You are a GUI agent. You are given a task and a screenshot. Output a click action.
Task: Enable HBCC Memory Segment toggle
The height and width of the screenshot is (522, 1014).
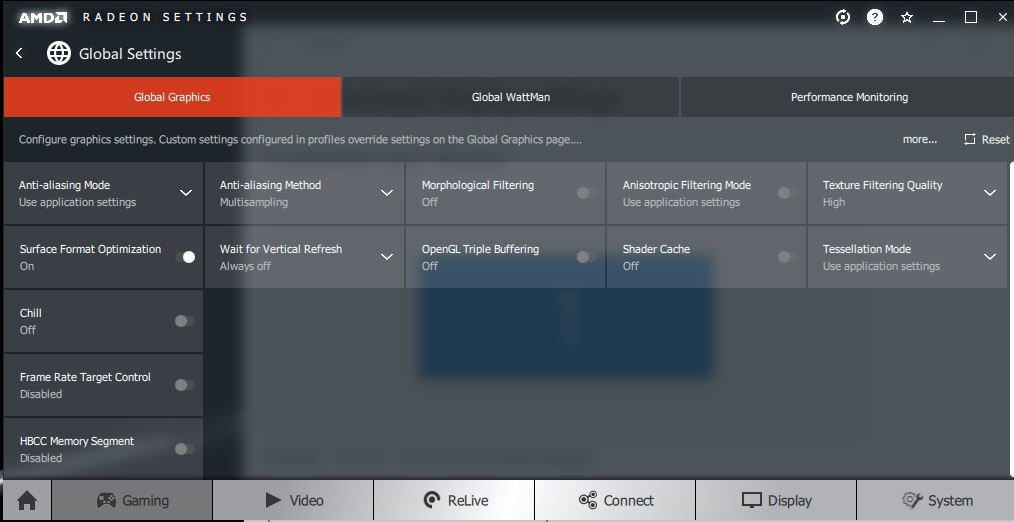pyautogui.click(x=185, y=449)
